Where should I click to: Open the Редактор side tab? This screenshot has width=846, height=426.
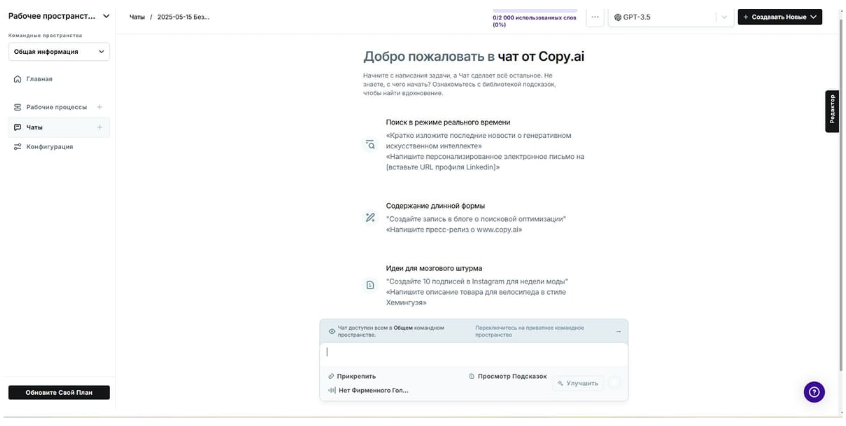(x=832, y=111)
